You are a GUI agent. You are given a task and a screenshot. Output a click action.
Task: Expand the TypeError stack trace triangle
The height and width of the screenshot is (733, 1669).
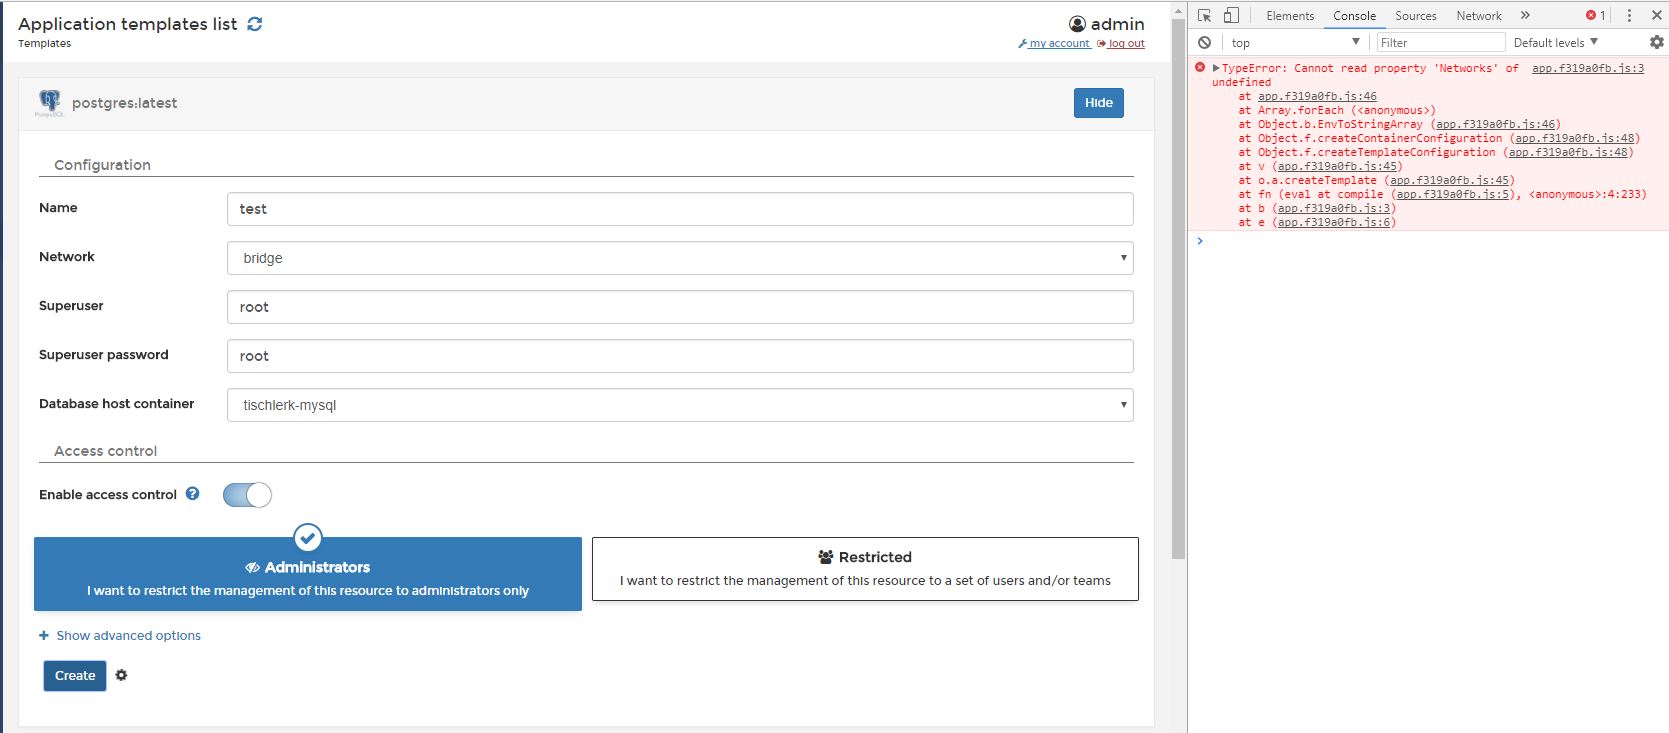click(1216, 68)
